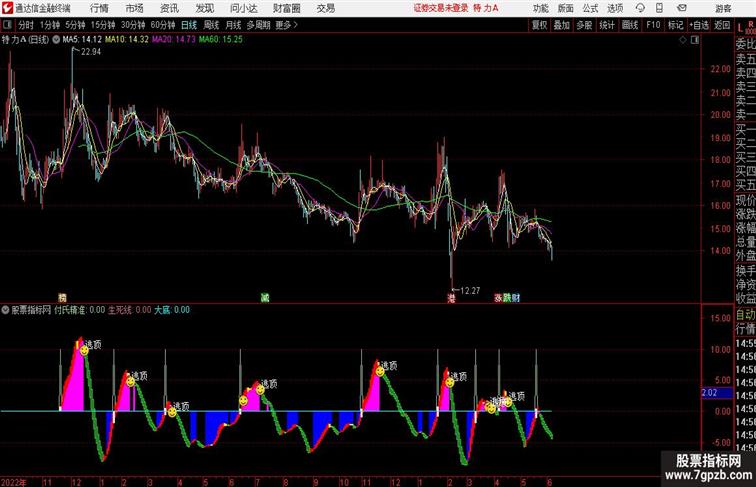This screenshot has width=756, height=487.
Task: Toggle the left panel icon beside 分时
Action: tap(7, 25)
